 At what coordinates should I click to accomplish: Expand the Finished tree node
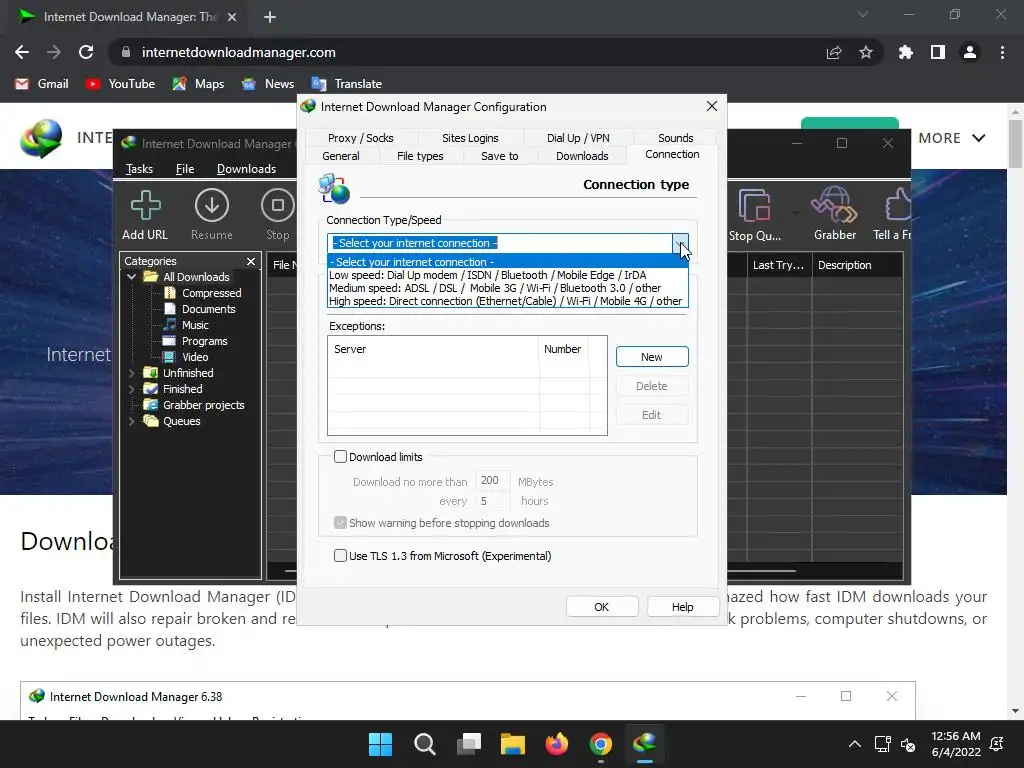(x=131, y=389)
